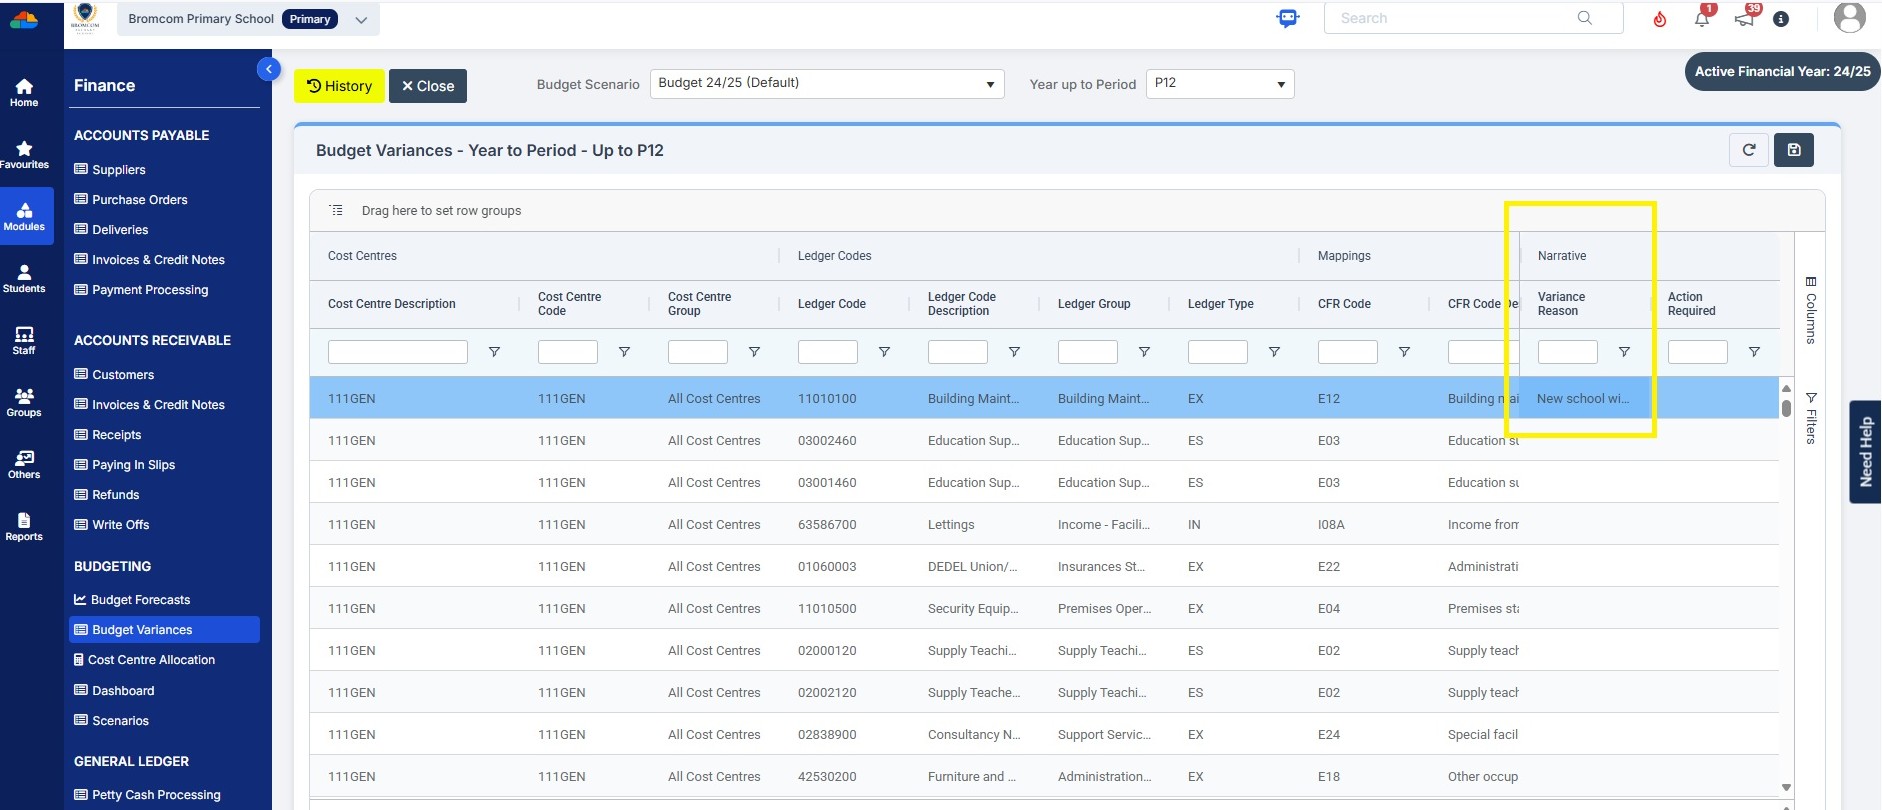
Task: Click the filter icon for Ledger Code column
Action: [x=884, y=352]
